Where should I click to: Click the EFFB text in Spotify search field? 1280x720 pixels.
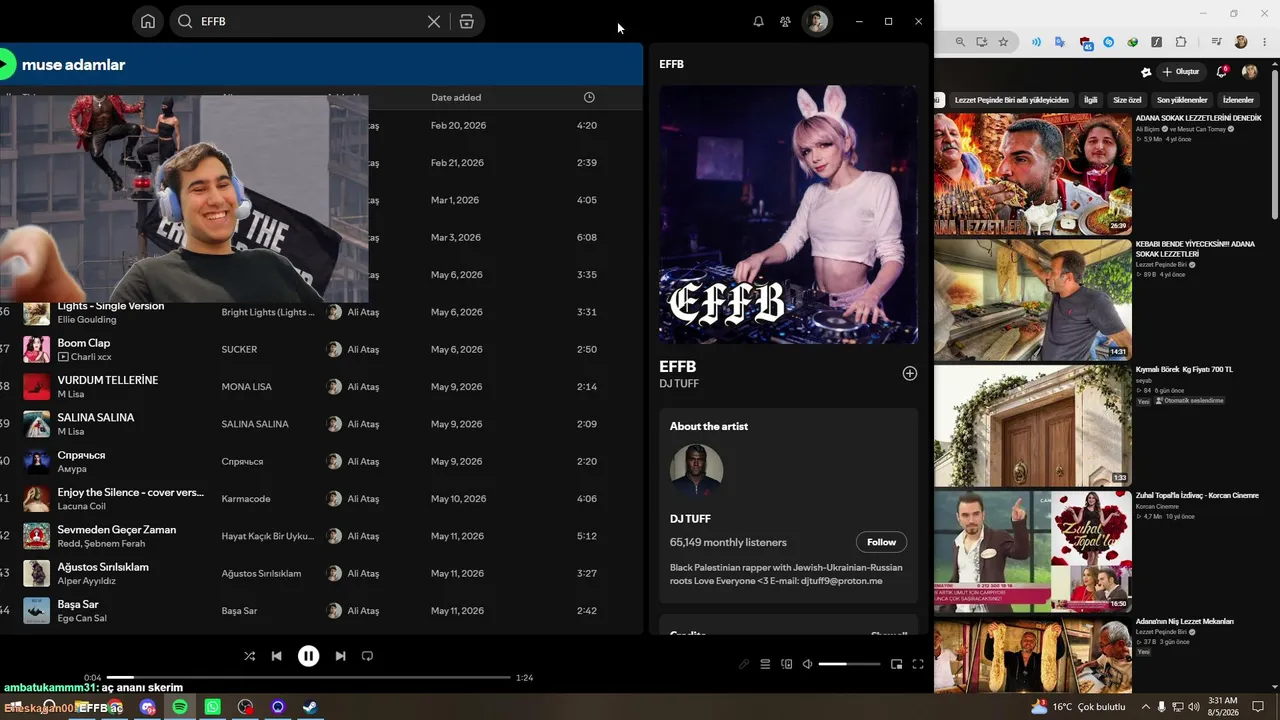tap(213, 21)
